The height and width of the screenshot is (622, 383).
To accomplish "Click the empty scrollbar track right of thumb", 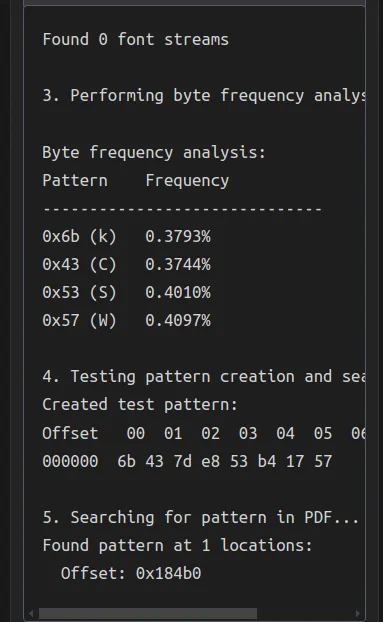I will point(304,613).
